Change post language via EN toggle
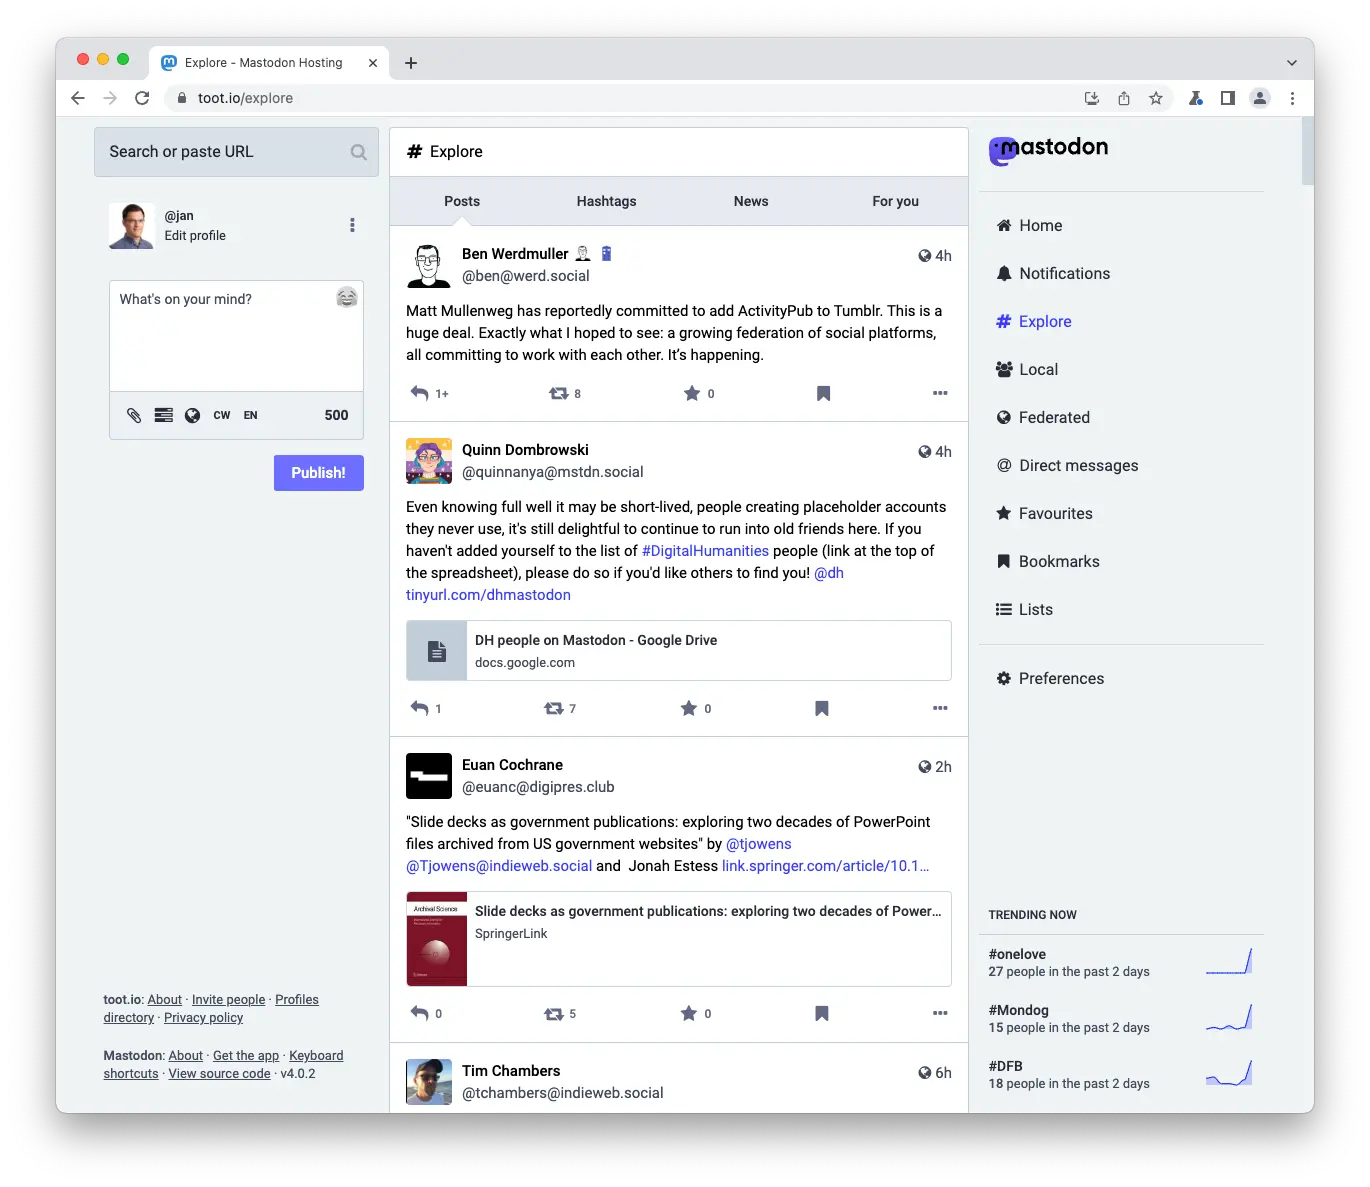This screenshot has height=1187, width=1370. (x=250, y=415)
